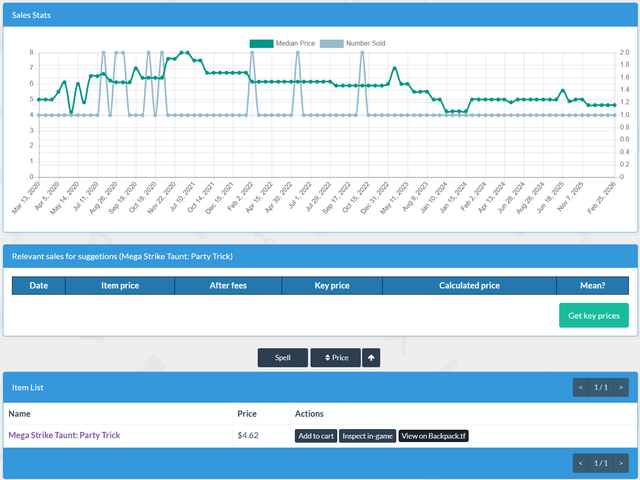
Task: Click the Mean? column header
Action: pos(593,286)
